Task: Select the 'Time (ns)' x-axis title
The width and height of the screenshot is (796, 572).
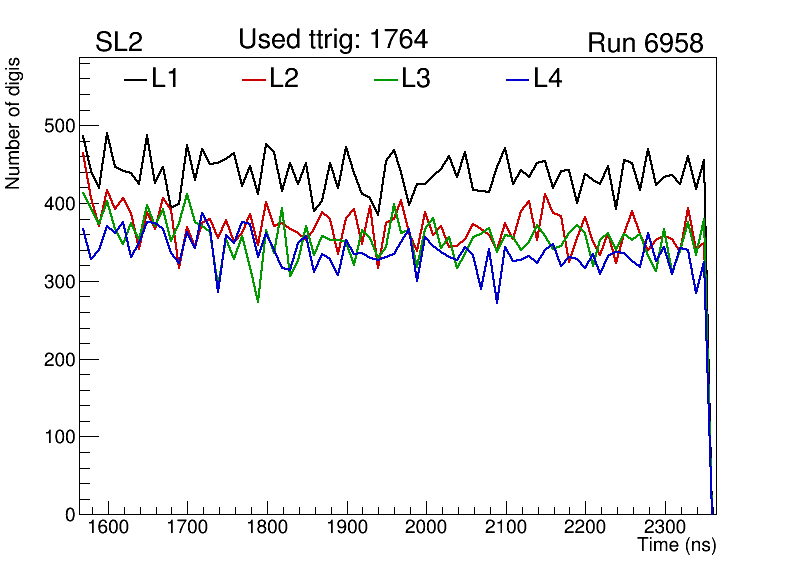Action: tap(677, 546)
